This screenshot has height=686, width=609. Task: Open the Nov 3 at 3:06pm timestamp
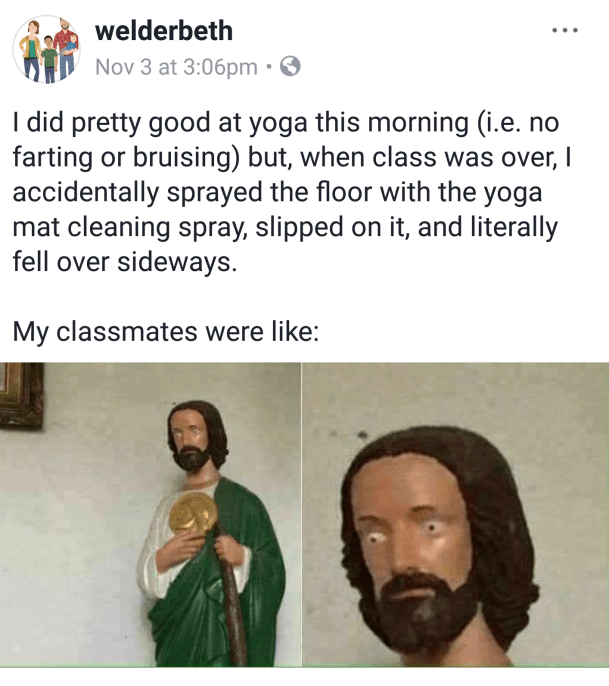tap(173, 67)
